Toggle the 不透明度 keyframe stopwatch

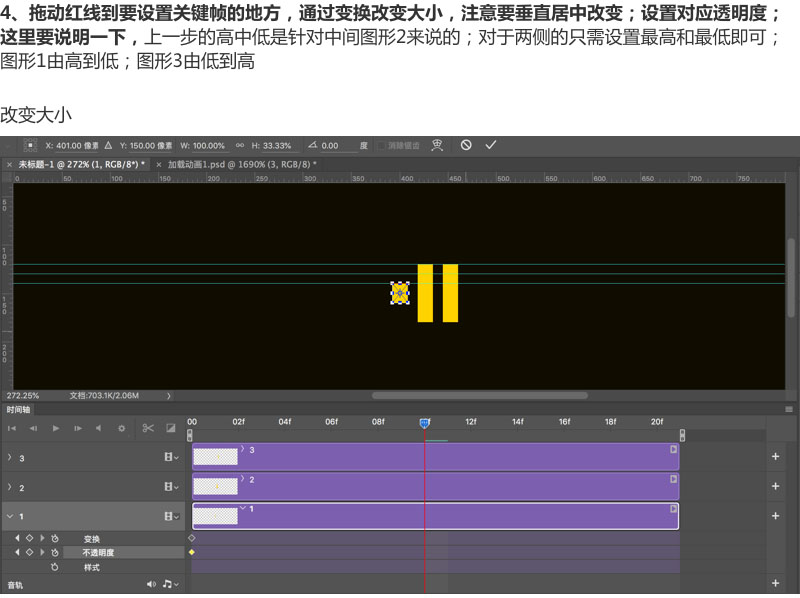tap(55, 553)
